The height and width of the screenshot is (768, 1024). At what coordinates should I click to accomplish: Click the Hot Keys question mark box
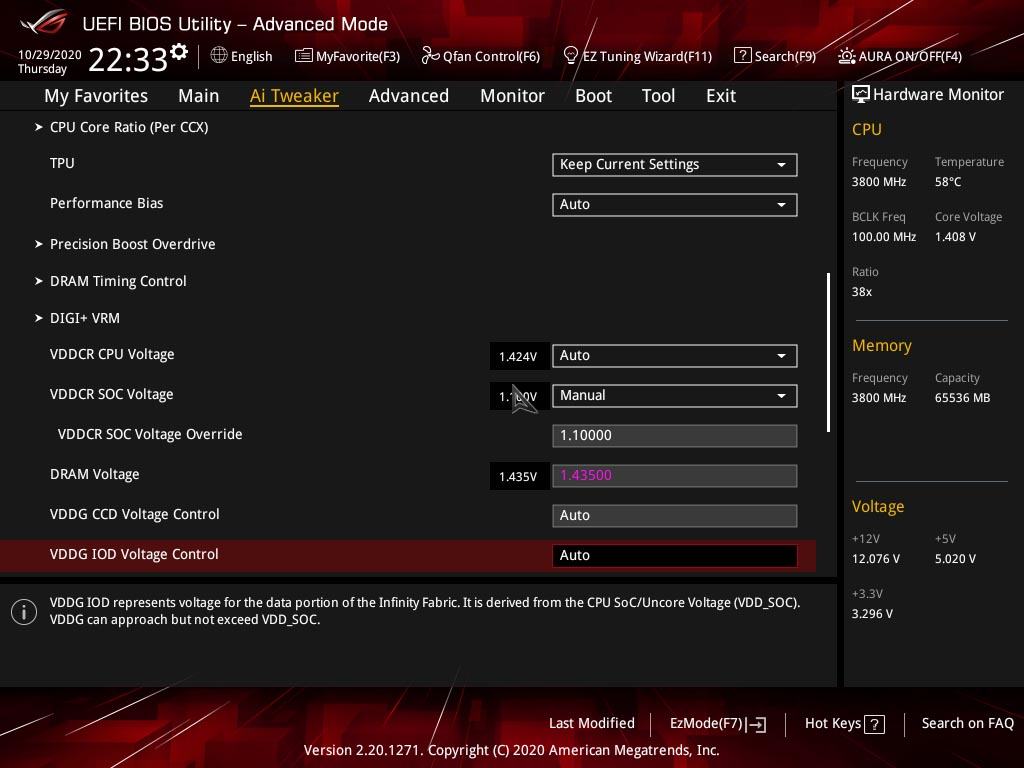click(874, 724)
